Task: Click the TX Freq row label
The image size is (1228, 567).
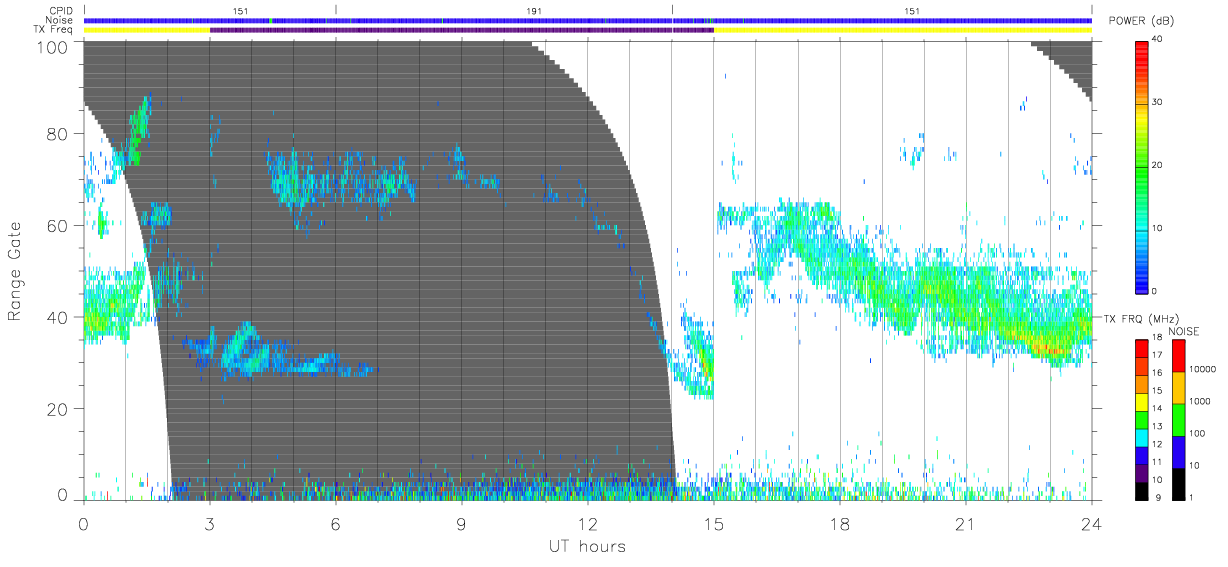Action: click(x=55, y=30)
